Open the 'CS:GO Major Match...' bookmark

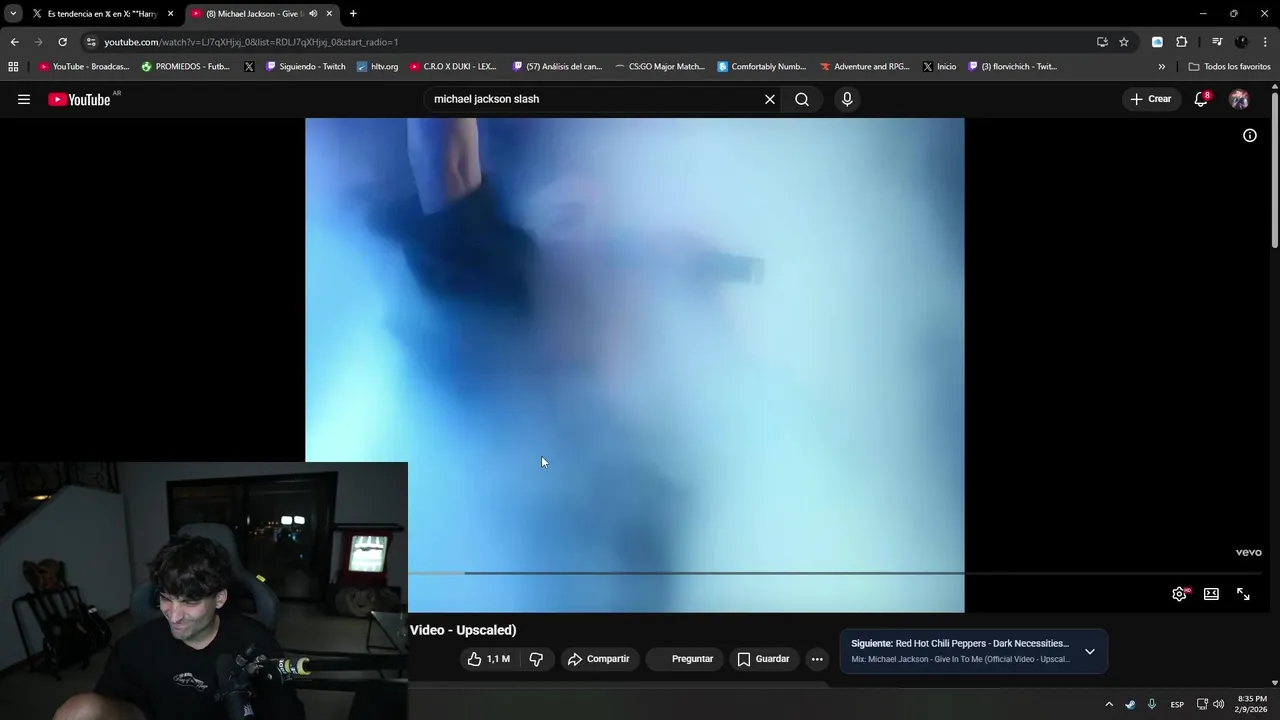(660, 67)
